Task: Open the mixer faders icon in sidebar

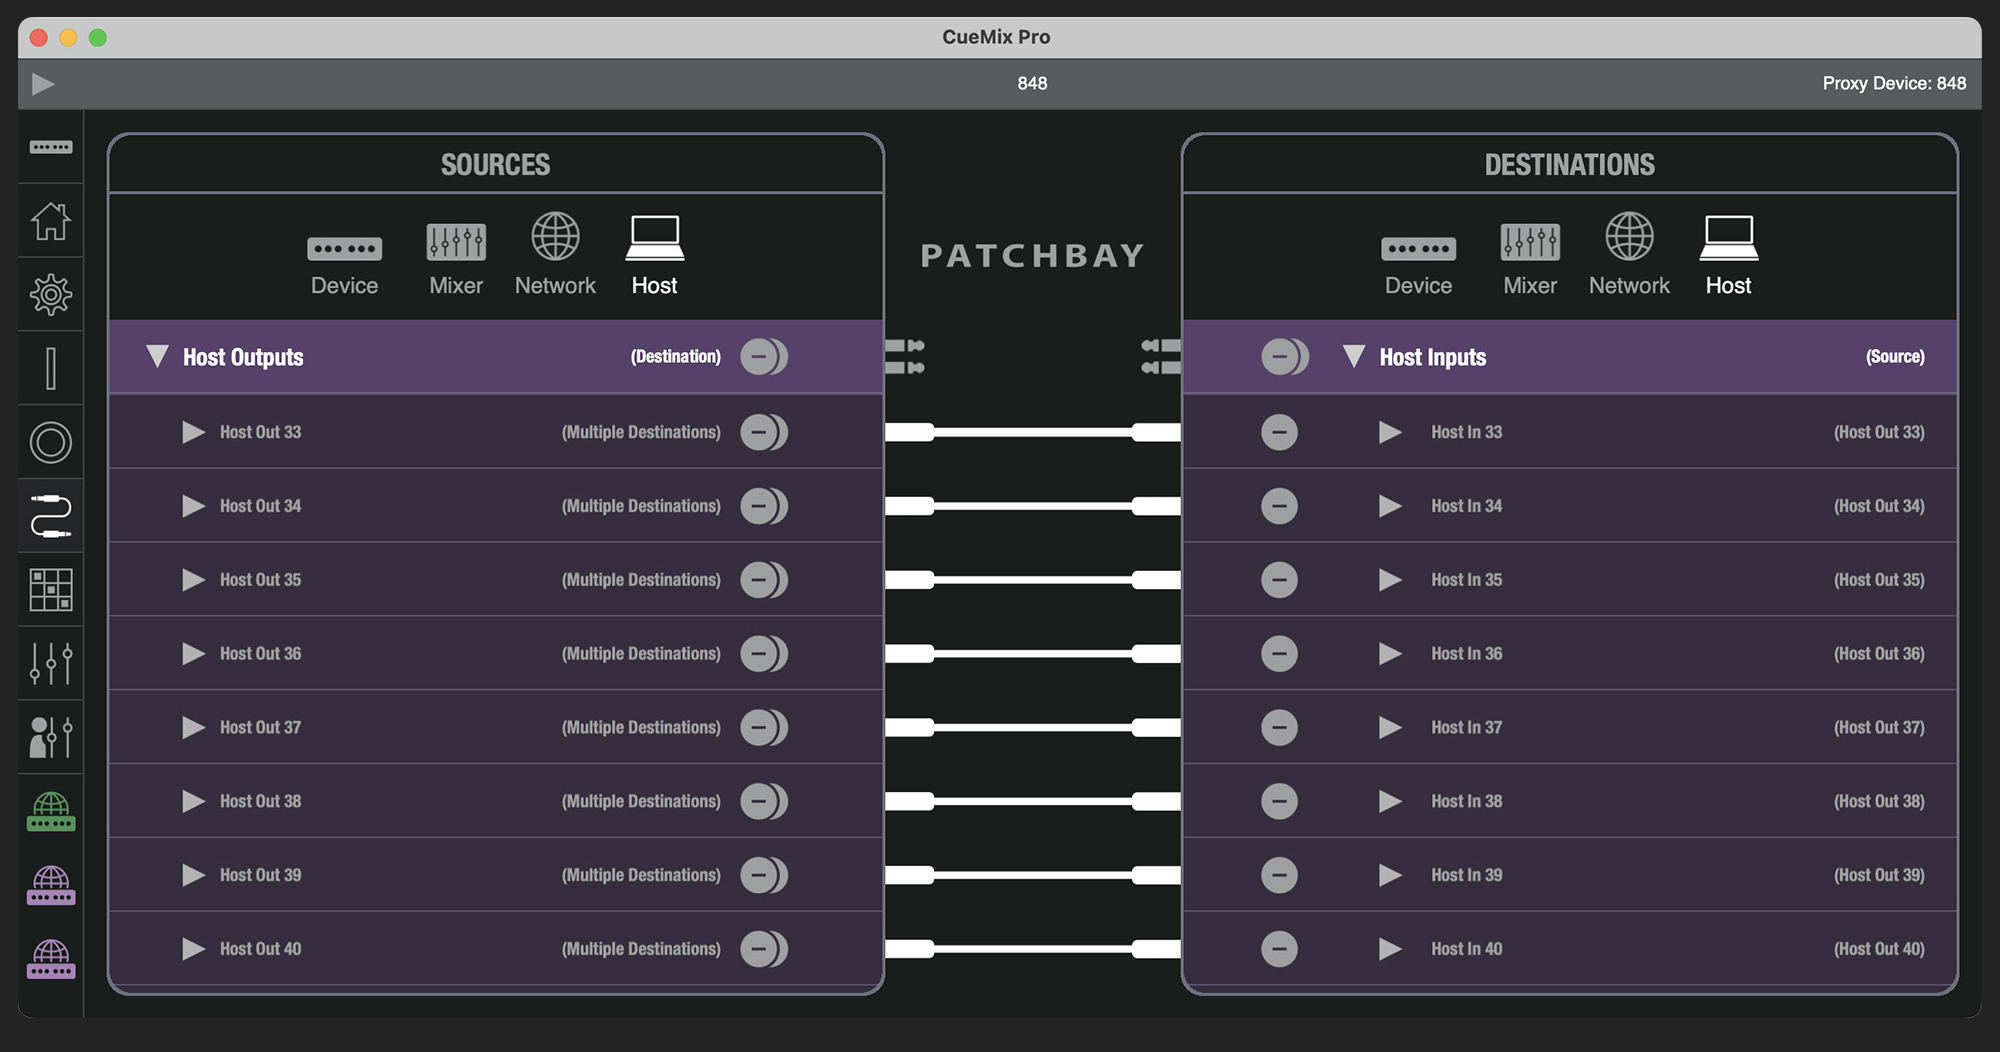Action: point(50,664)
